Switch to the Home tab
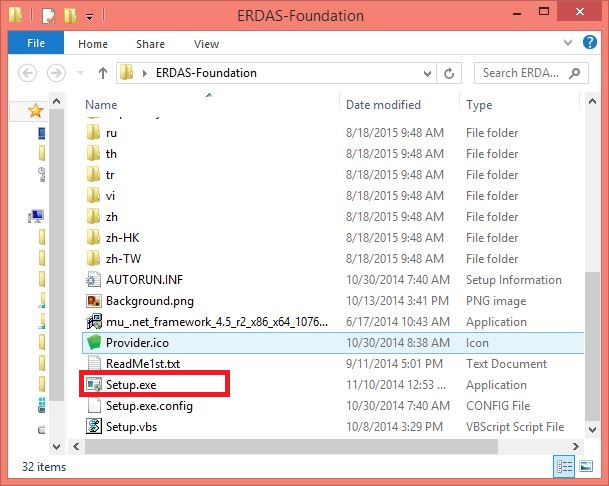This screenshot has height=486, width=609. point(93,44)
